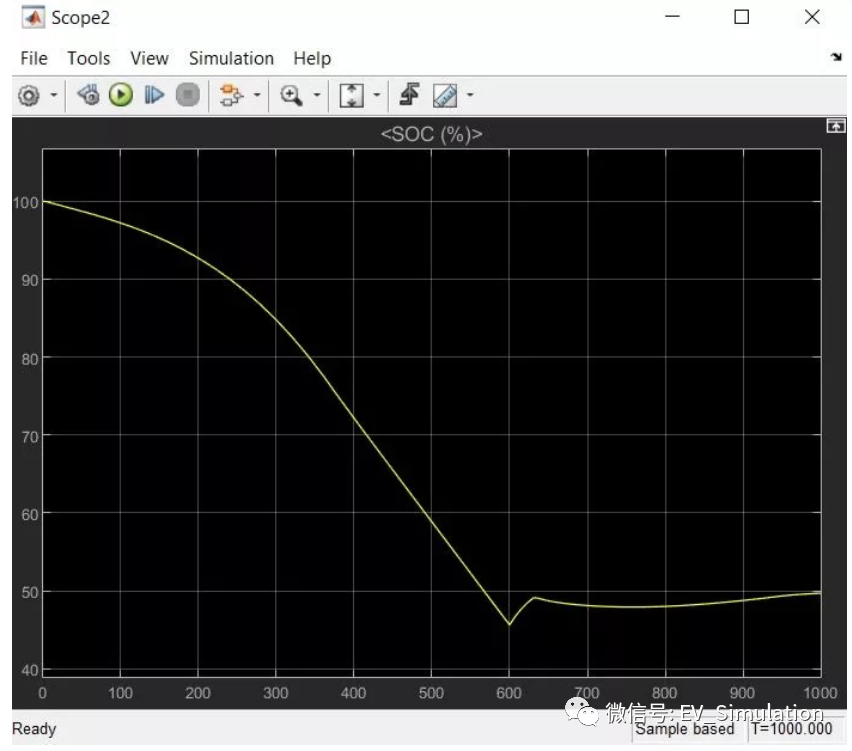This screenshot has height=751, width=852.
Task: Open the Triggers panel icon
Action: (411, 95)
